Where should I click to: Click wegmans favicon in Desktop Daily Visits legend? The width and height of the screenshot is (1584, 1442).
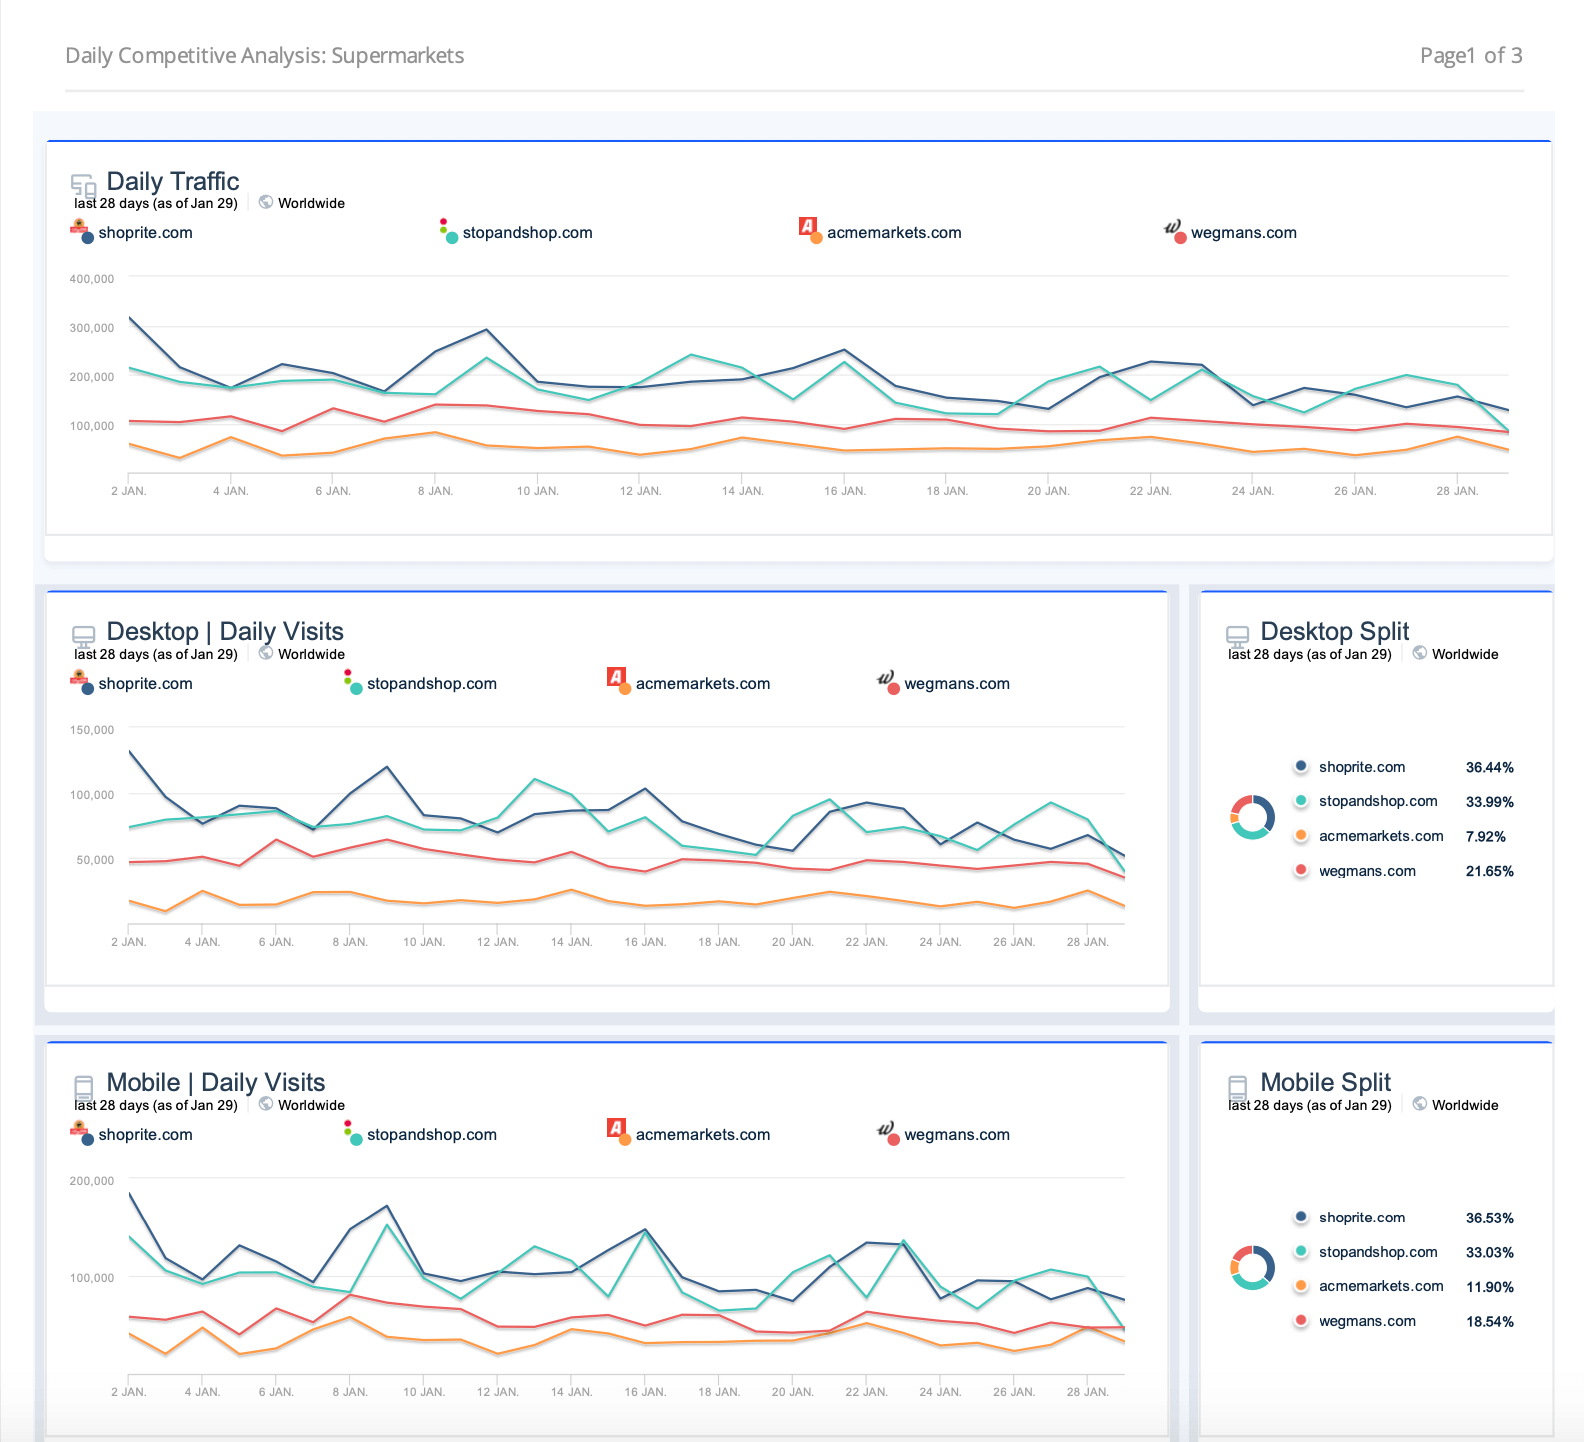(x=885, y=678)
